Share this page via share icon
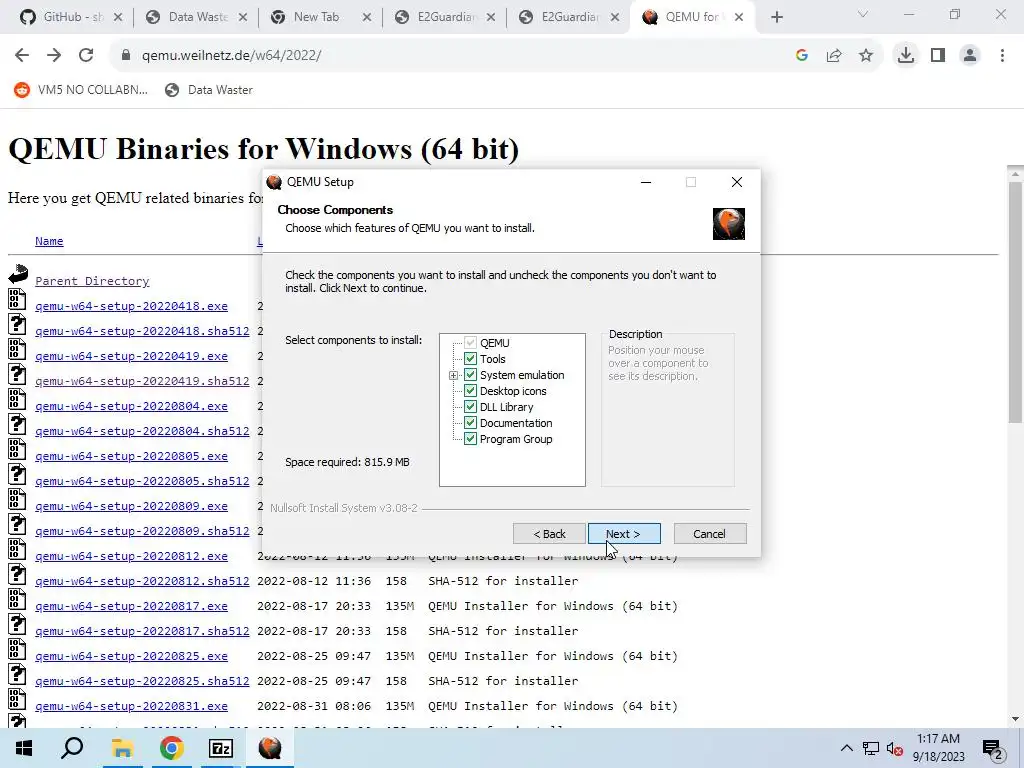The image size is (1024, 768). point(834,56)
